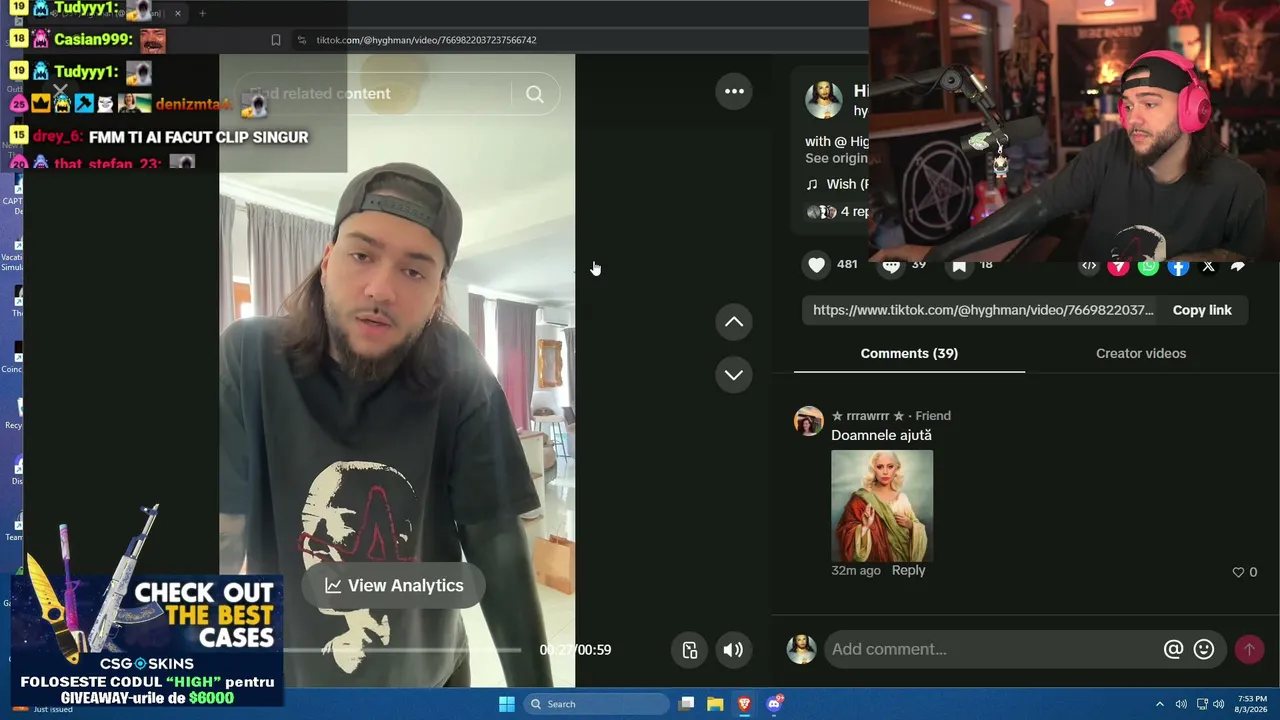
Task: Open the taskbar clock and date
Action: pyautogui.click(x=1252, y=704)
